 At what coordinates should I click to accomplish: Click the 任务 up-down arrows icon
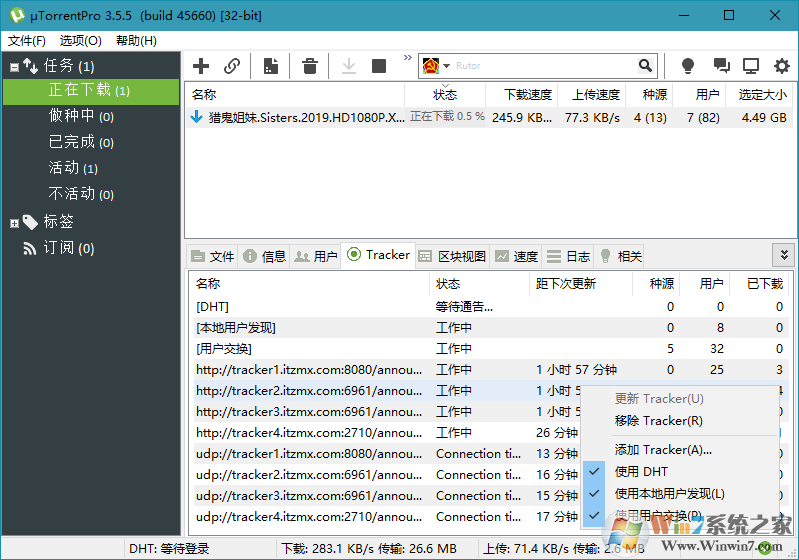pyautogui.click(x=31, y=66)
